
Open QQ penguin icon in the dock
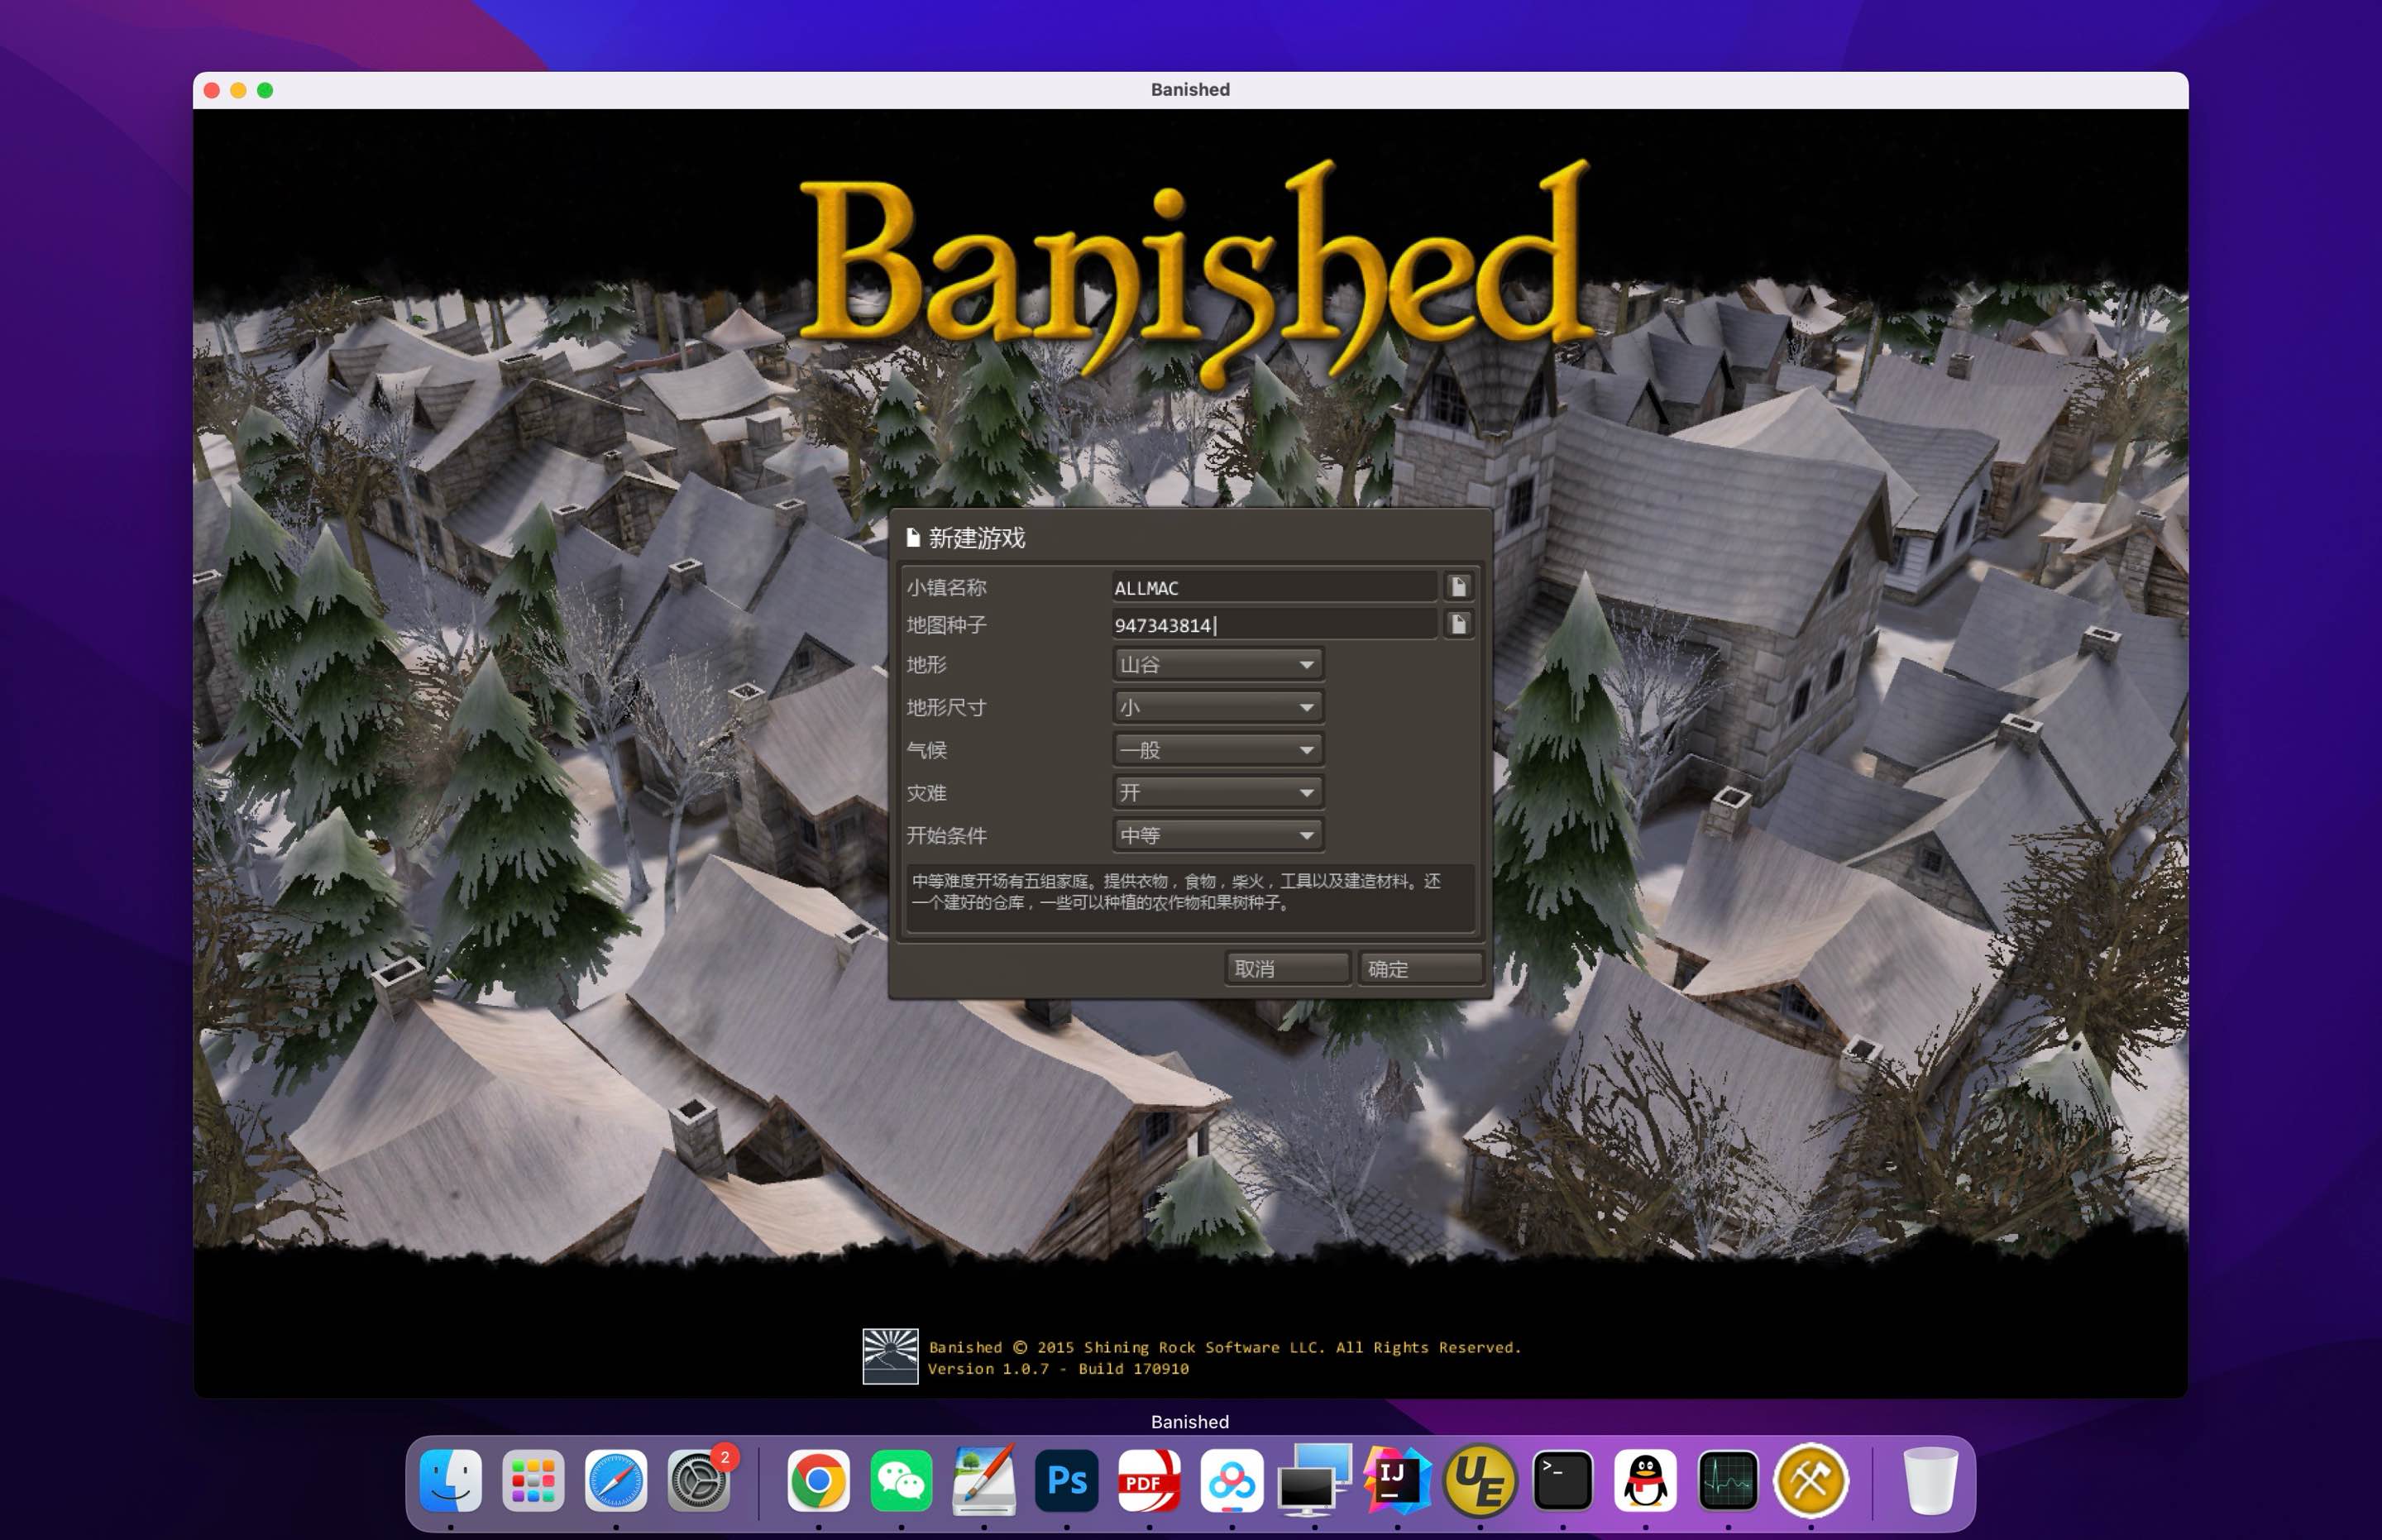[x=1646, y=1481]
